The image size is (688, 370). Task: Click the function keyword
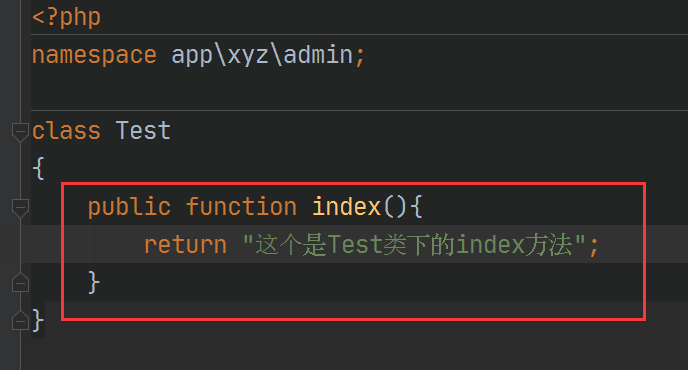click(x=241, y=206)
